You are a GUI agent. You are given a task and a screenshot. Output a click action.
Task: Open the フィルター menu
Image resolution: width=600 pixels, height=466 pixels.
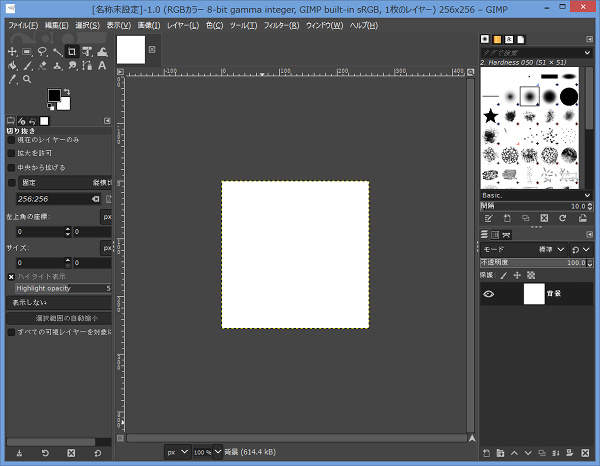(280, 24)
